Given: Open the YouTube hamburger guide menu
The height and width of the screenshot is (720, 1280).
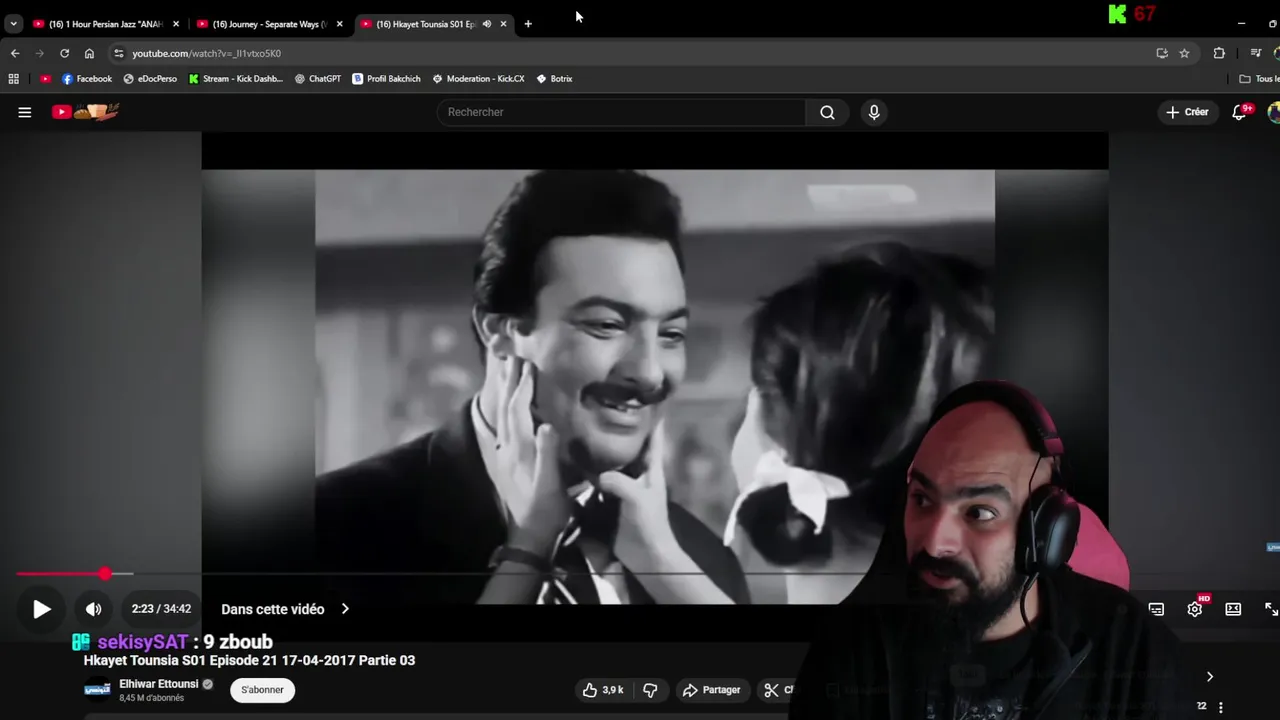Looking at the screenshot, I should point(25,112).
